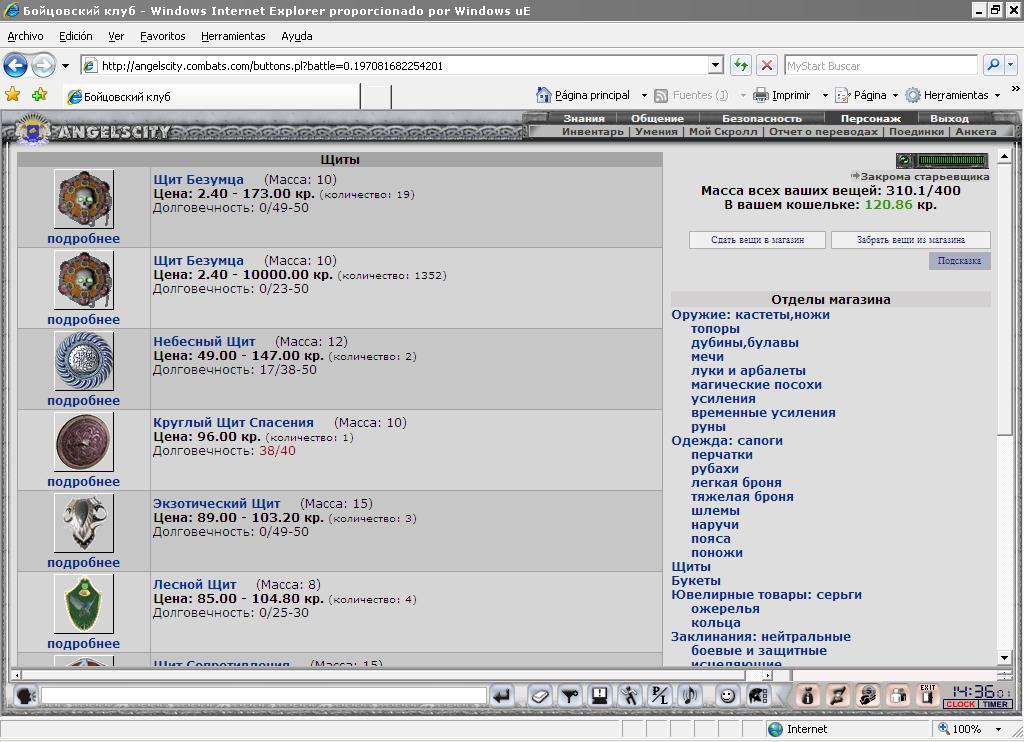Screen dimensions: 1024x742
Task: Open the Página toolbar menu
Action: pyautogui.click(x=867, y=95)
